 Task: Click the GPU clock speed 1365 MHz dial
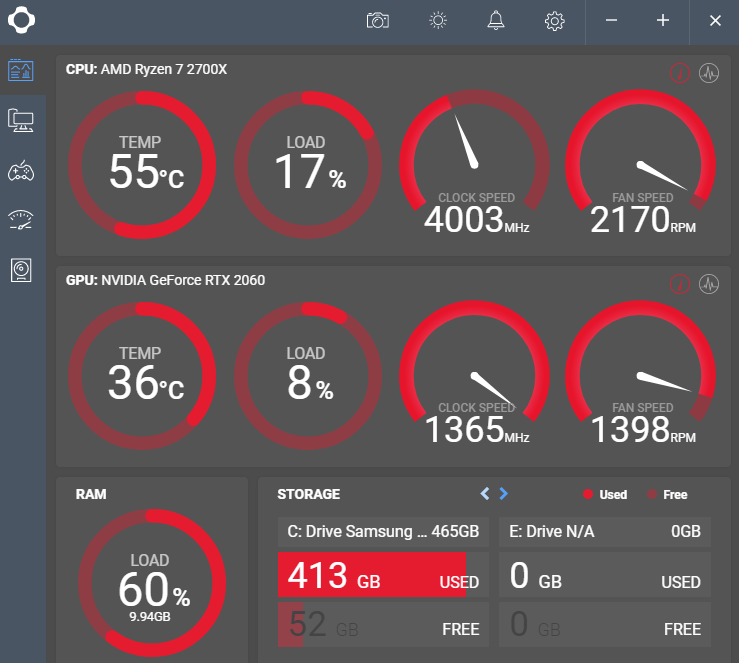(x=474, y=374)
